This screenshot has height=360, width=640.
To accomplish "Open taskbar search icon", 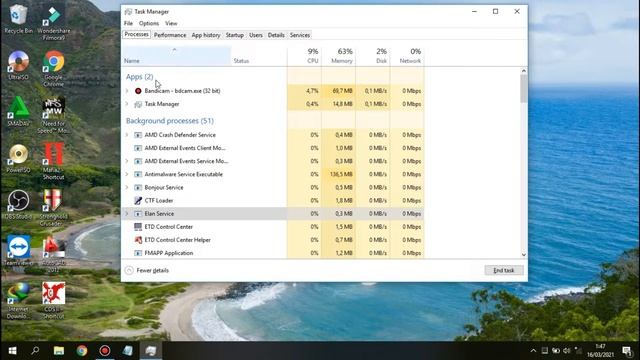I will point(35,351).
